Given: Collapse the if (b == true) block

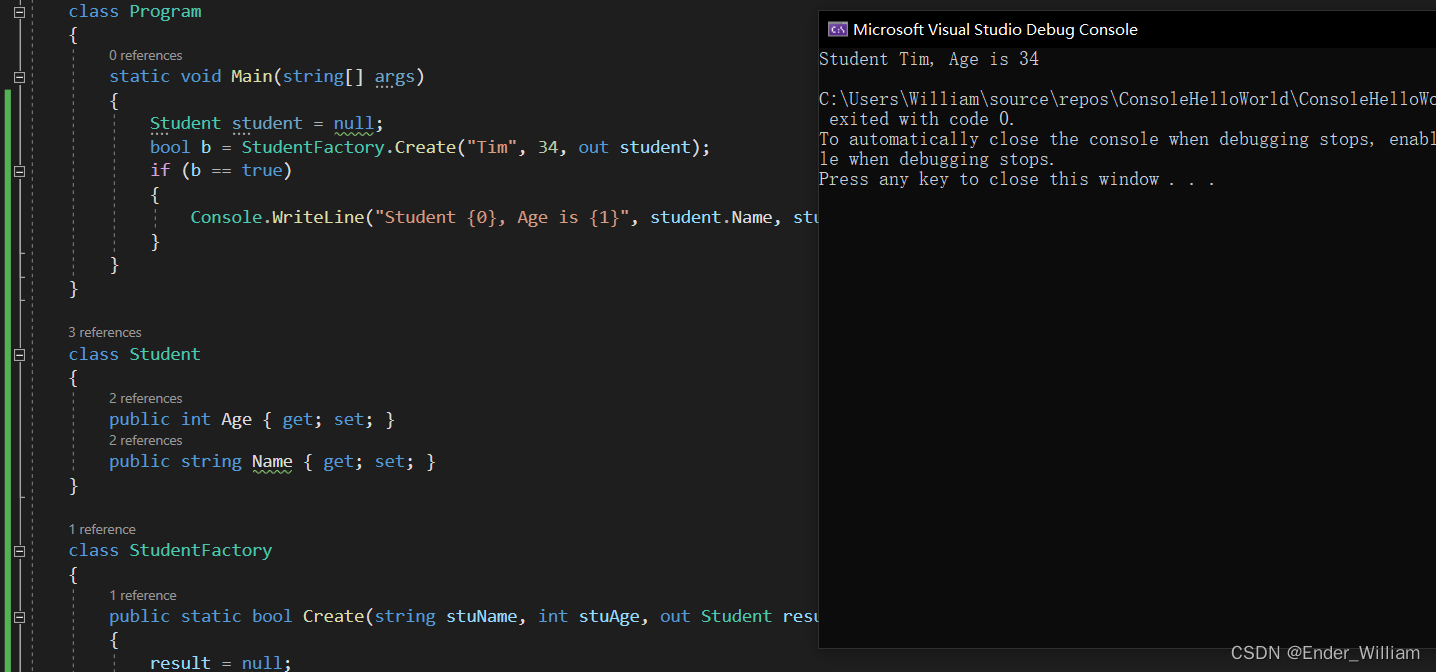Looking at the screenshot, I should click(19, 171).
